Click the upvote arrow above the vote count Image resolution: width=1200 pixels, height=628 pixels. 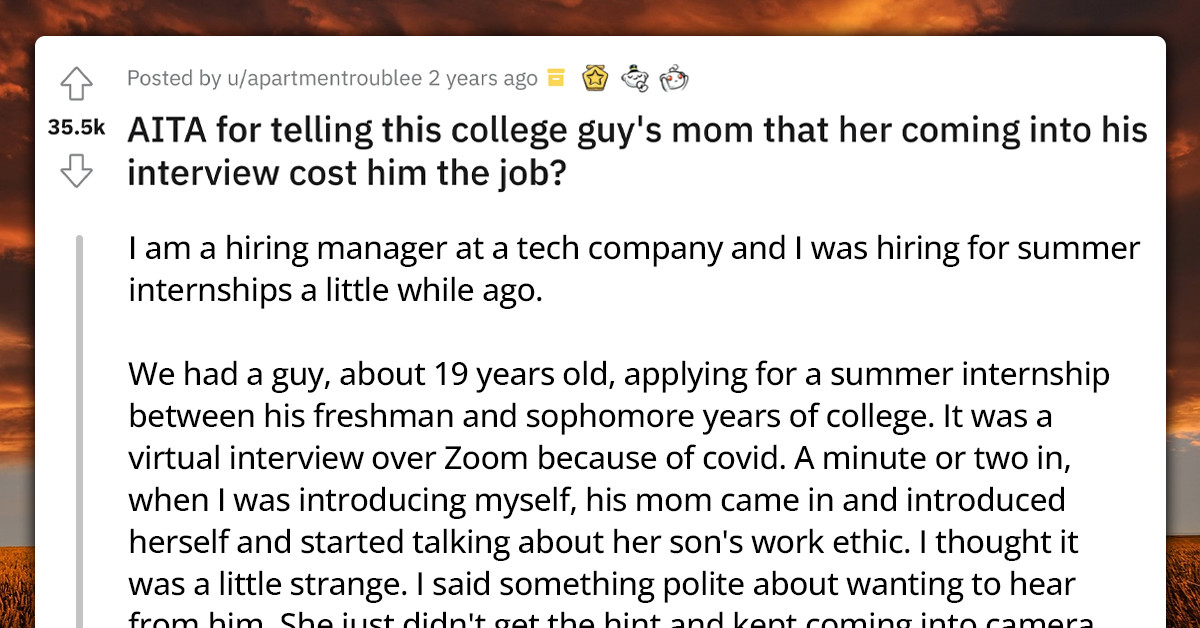76,84
